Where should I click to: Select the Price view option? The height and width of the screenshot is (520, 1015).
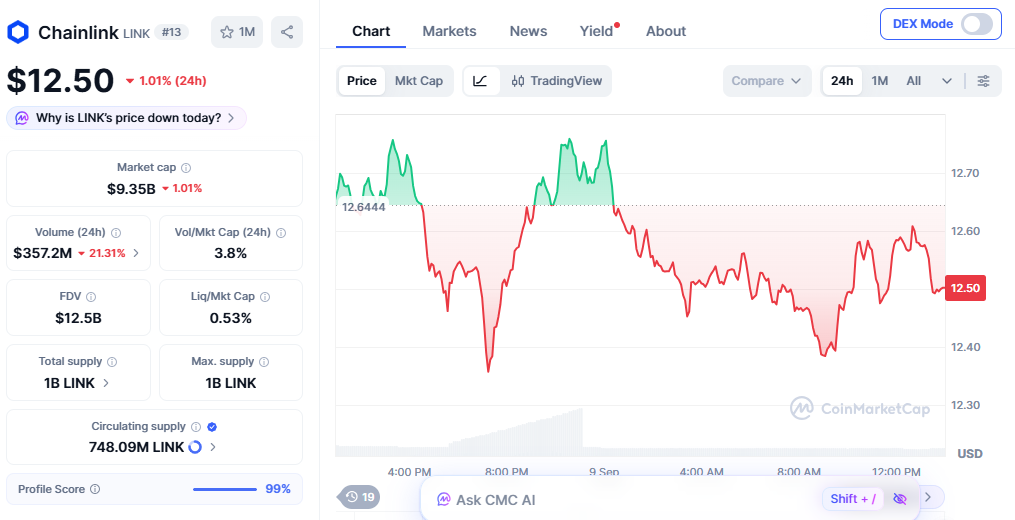(362, 81)
